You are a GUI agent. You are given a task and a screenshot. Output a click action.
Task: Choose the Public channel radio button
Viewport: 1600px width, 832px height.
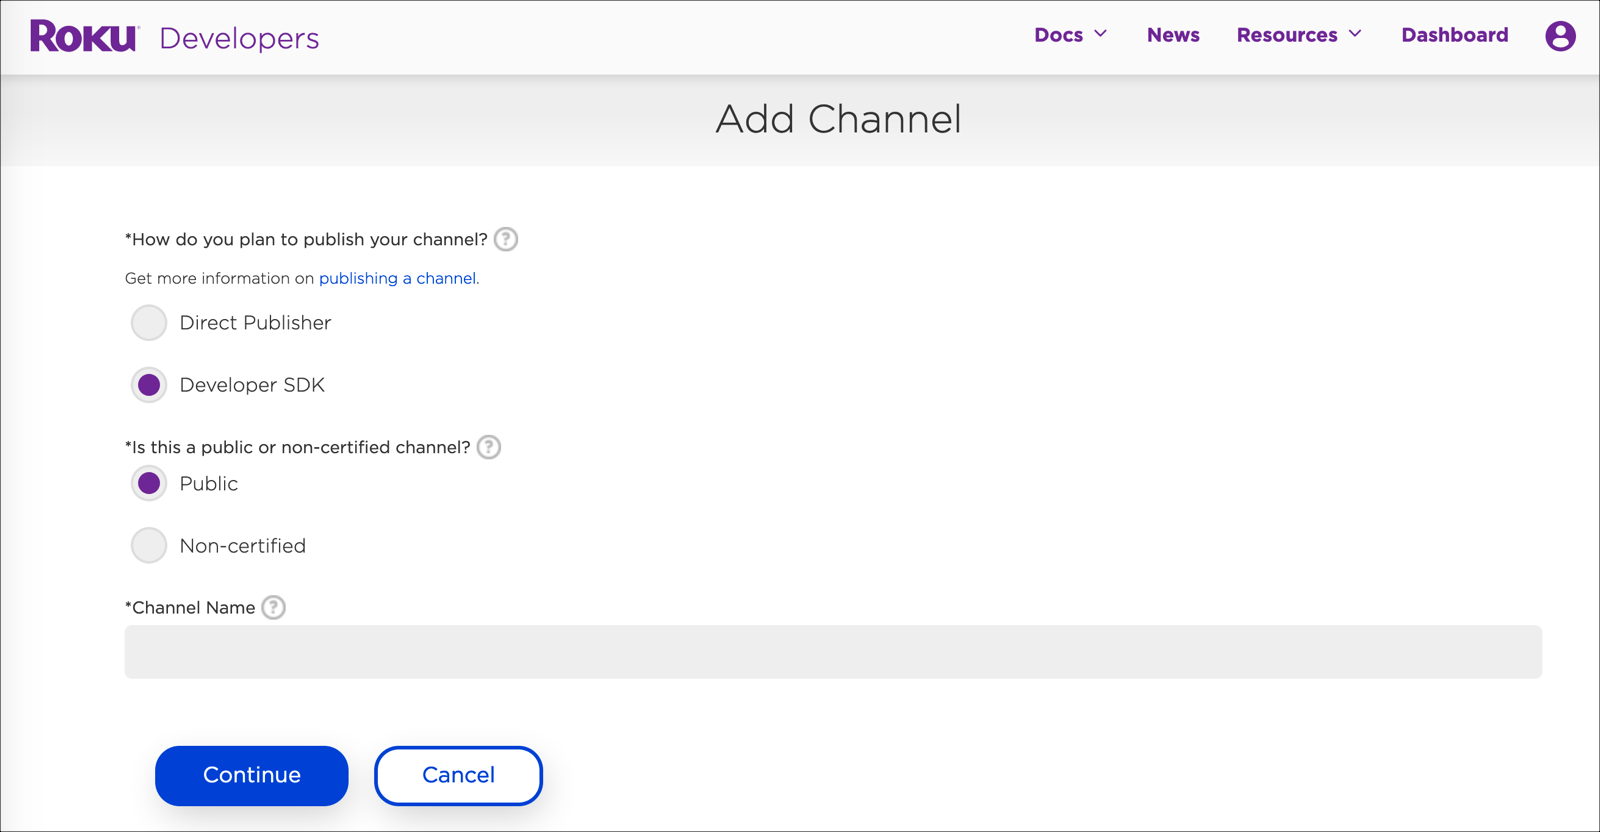pyautogui.click(x=149, y=483)
